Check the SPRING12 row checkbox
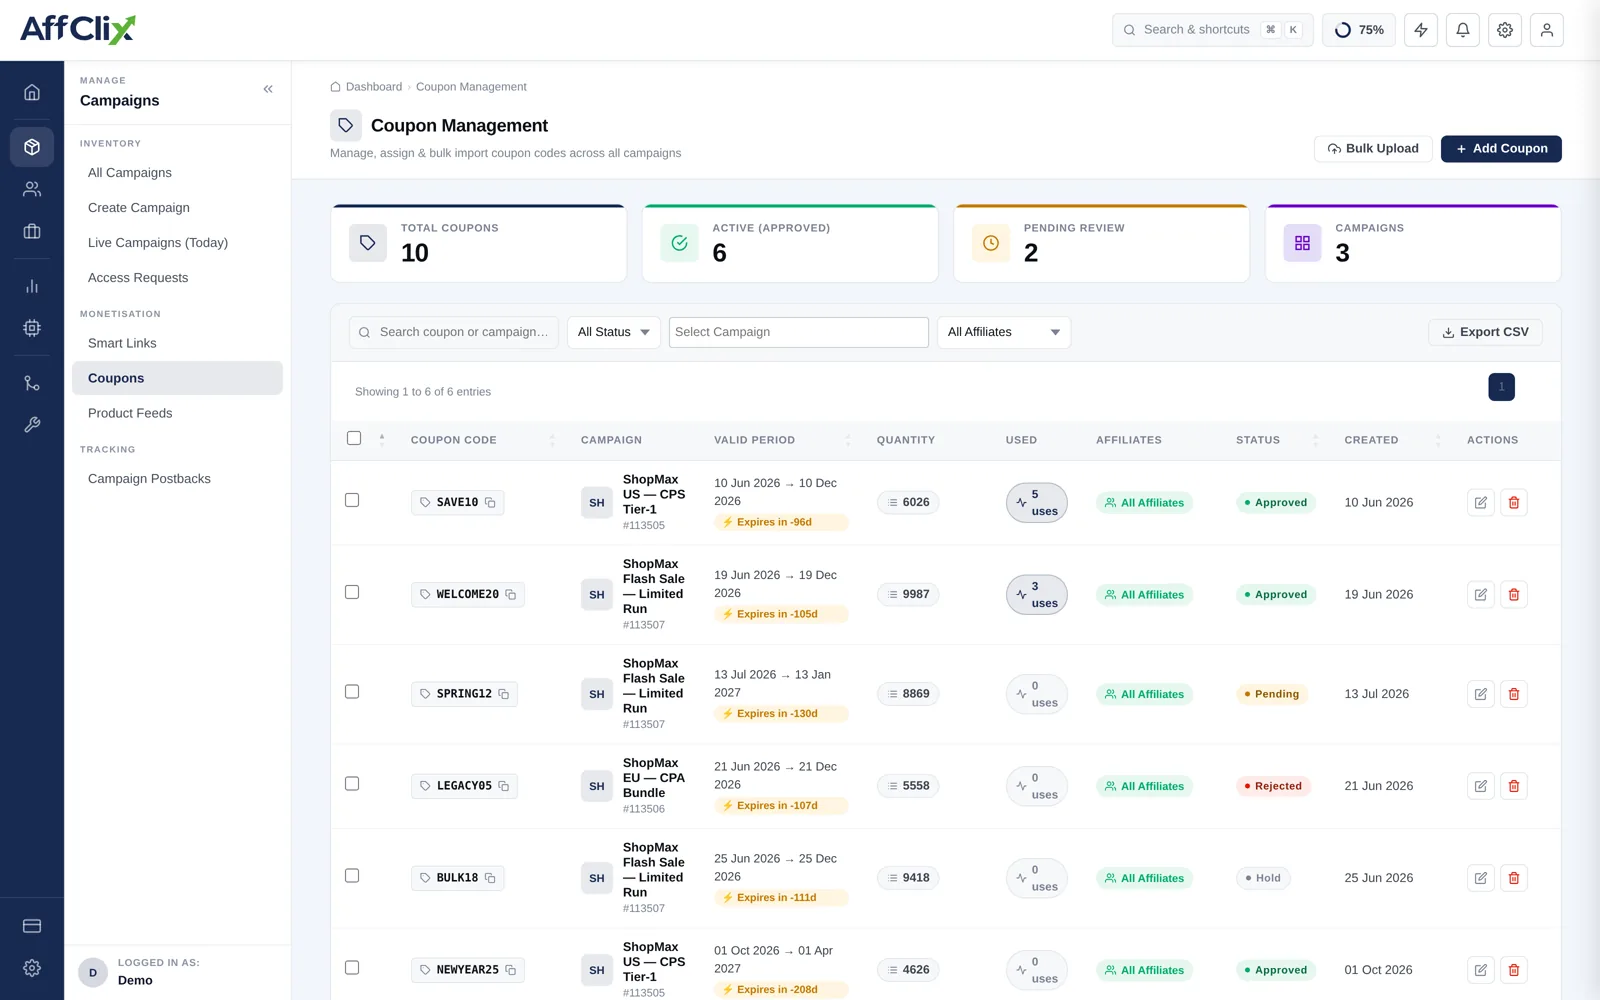This screenshot has width=1600, height=1000. coord(352,692)
